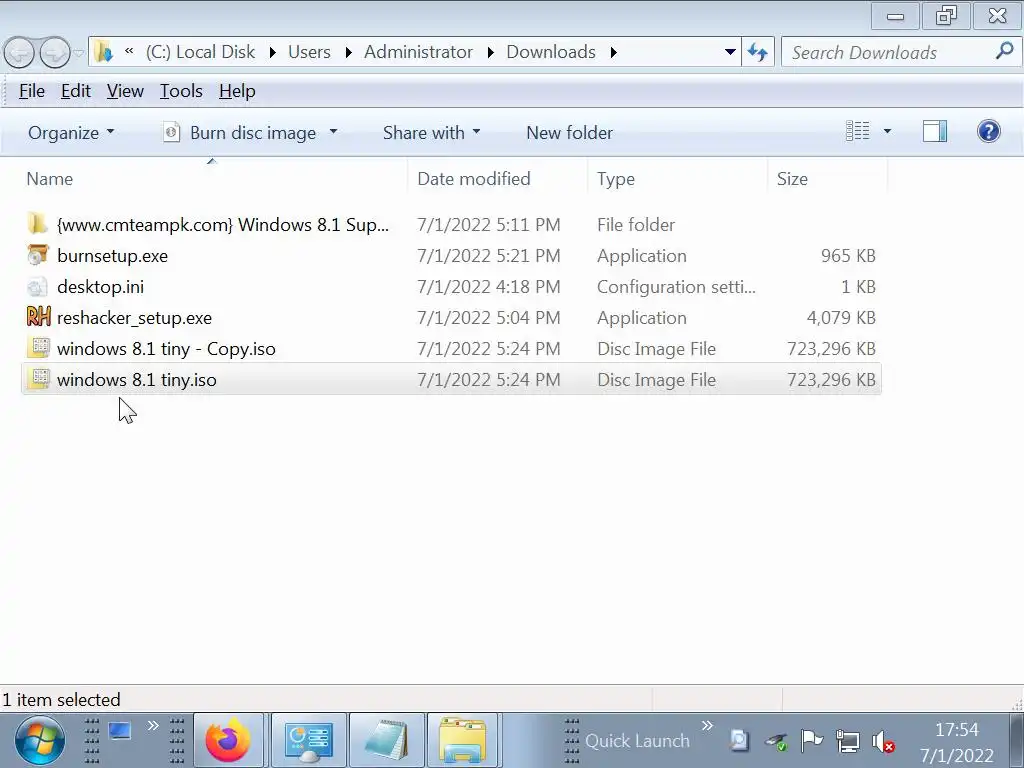Expand the (C:) Local Disk breadcrumb arrow
Screen dimensions: 1024x768
(x=273, y=52)
